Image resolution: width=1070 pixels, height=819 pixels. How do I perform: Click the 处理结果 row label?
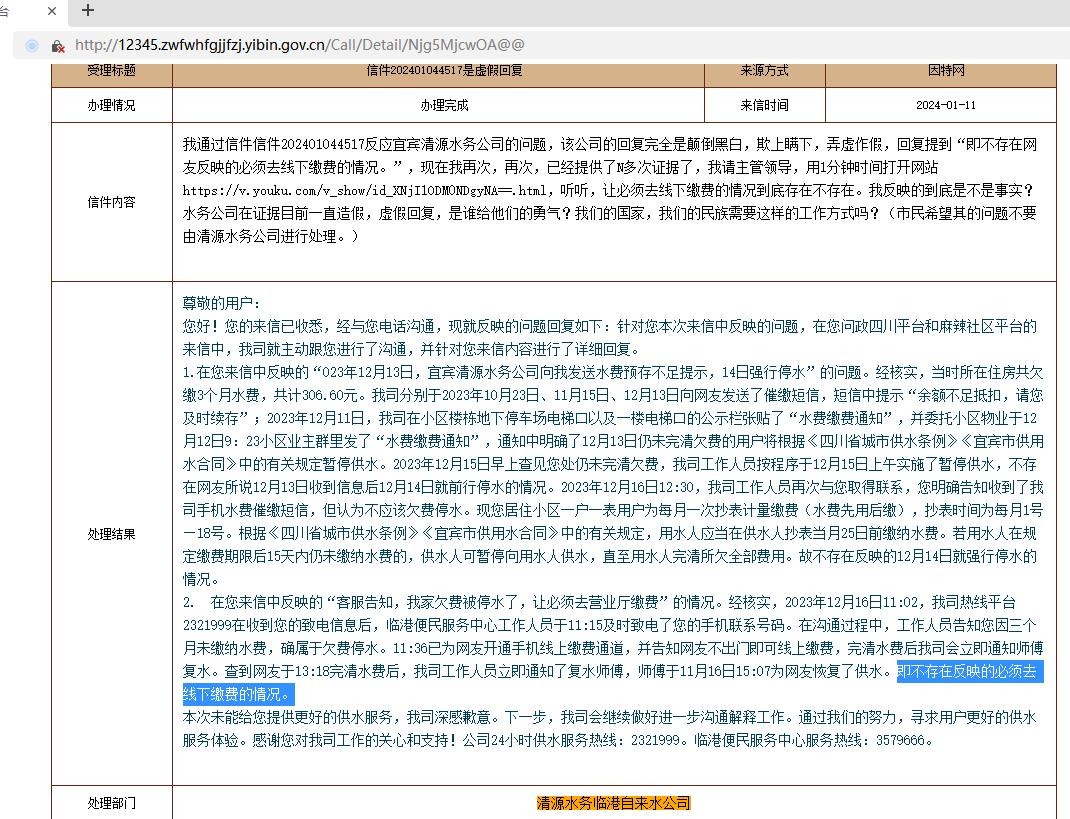tap(111, 534)
